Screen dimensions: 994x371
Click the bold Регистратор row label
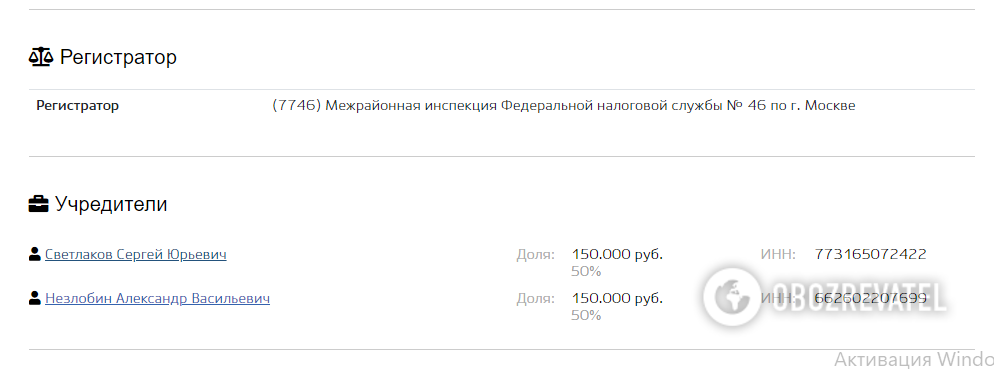pyautogui.click(x=77, y=106)
